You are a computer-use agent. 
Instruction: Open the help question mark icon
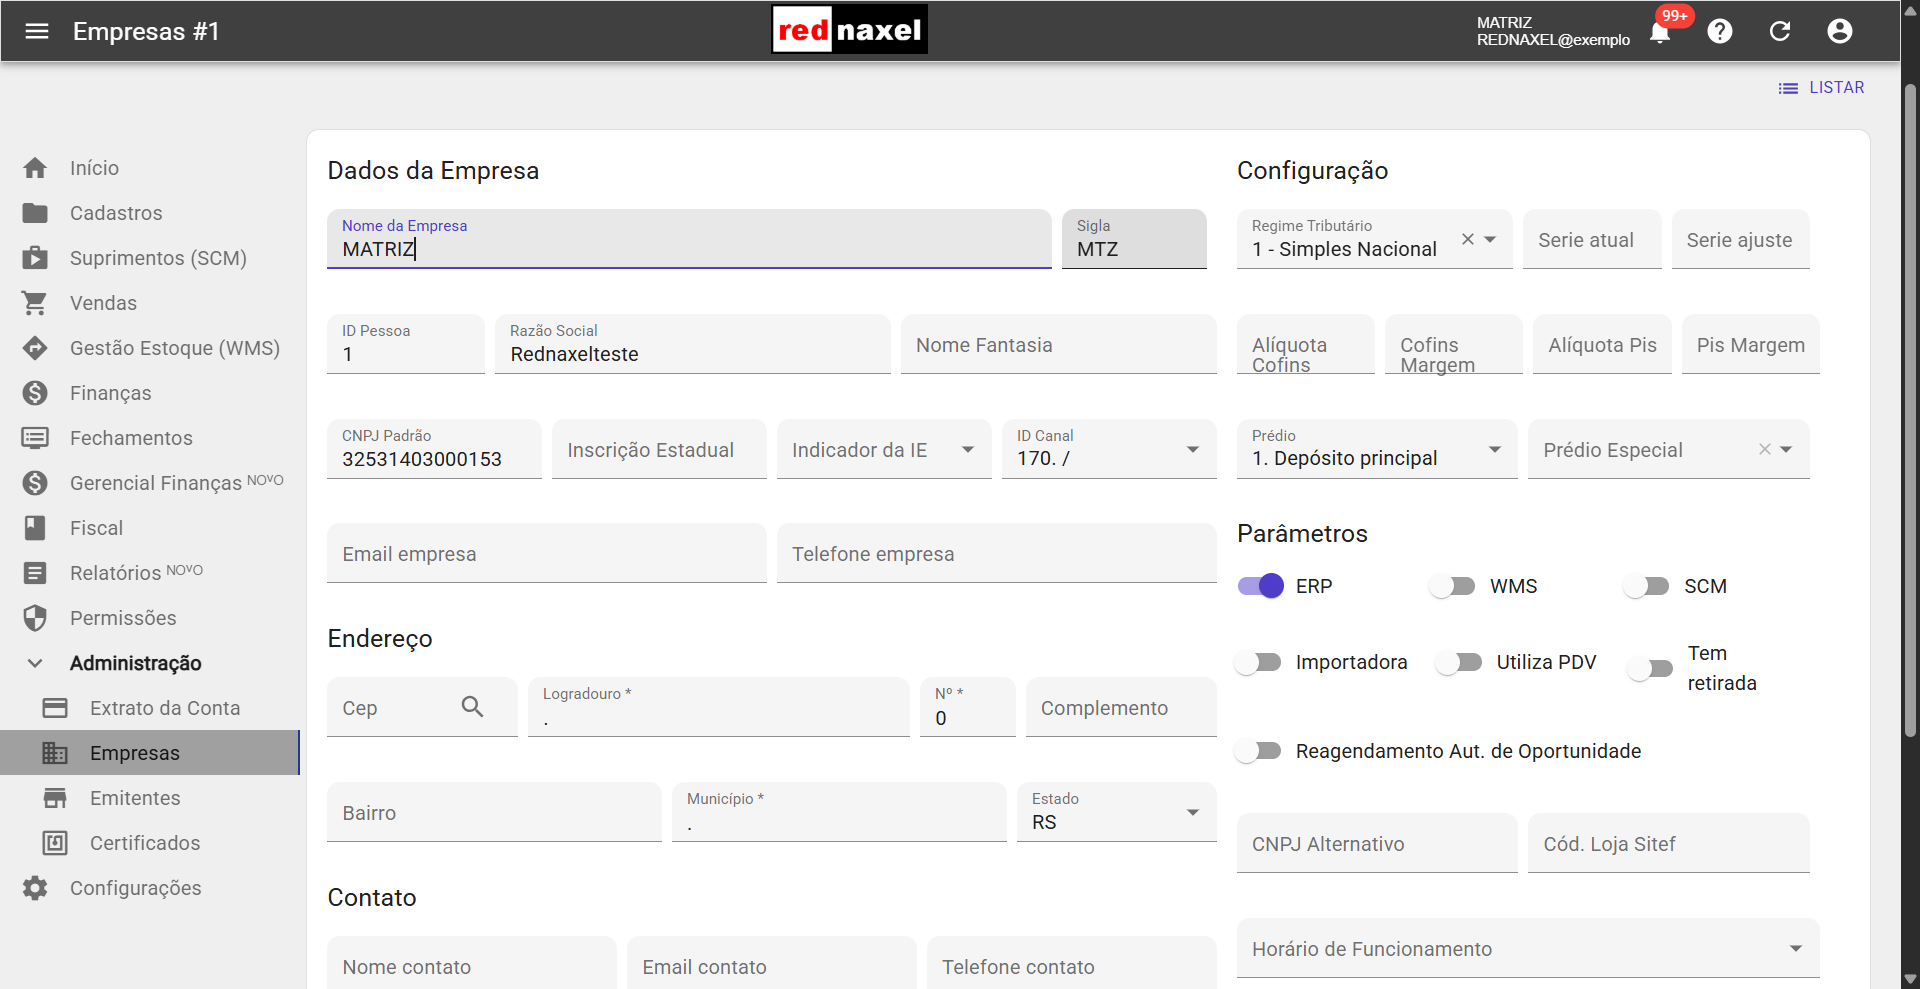(x=1720, y=31)
